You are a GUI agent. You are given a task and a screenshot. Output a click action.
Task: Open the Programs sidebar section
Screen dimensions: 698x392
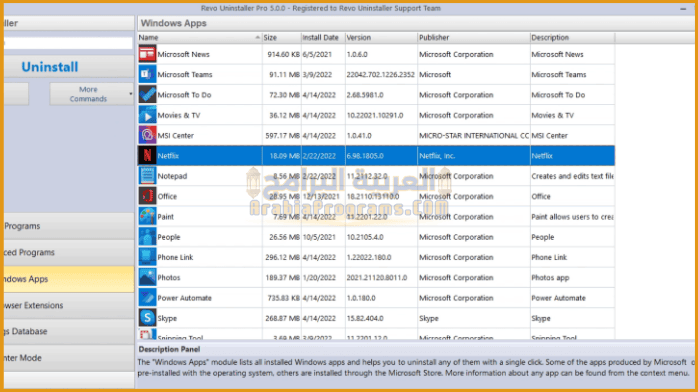68,226
